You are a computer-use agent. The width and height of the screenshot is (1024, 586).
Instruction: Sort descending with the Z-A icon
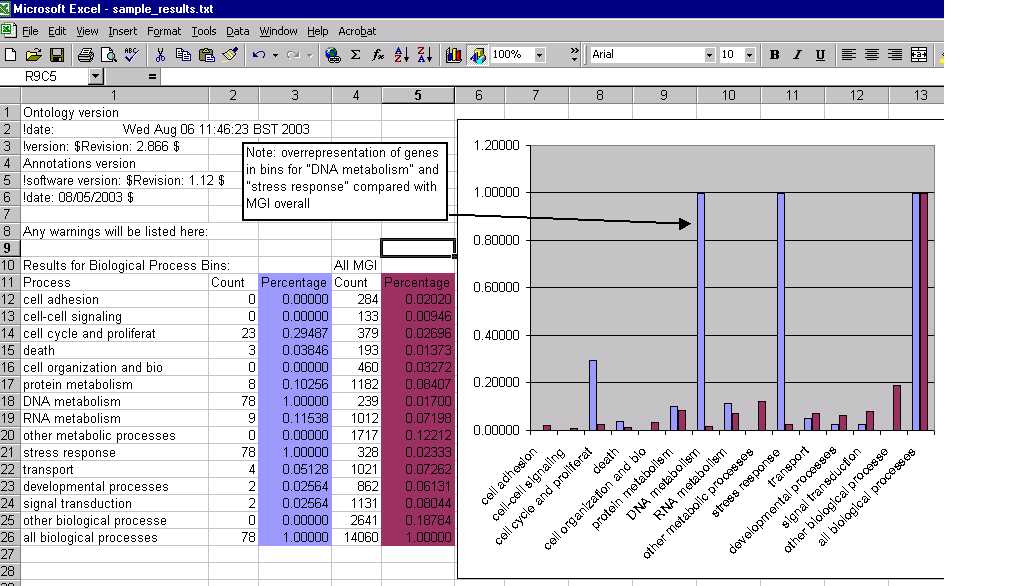point(424,55)
